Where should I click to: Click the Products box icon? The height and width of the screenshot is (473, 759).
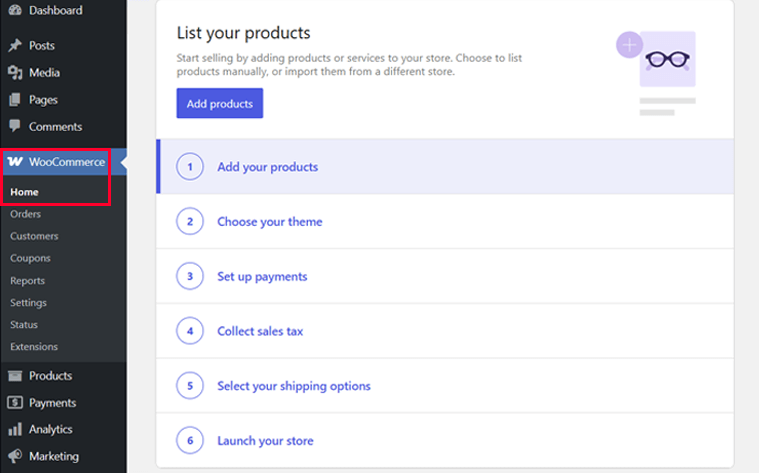tap(15, 376)
